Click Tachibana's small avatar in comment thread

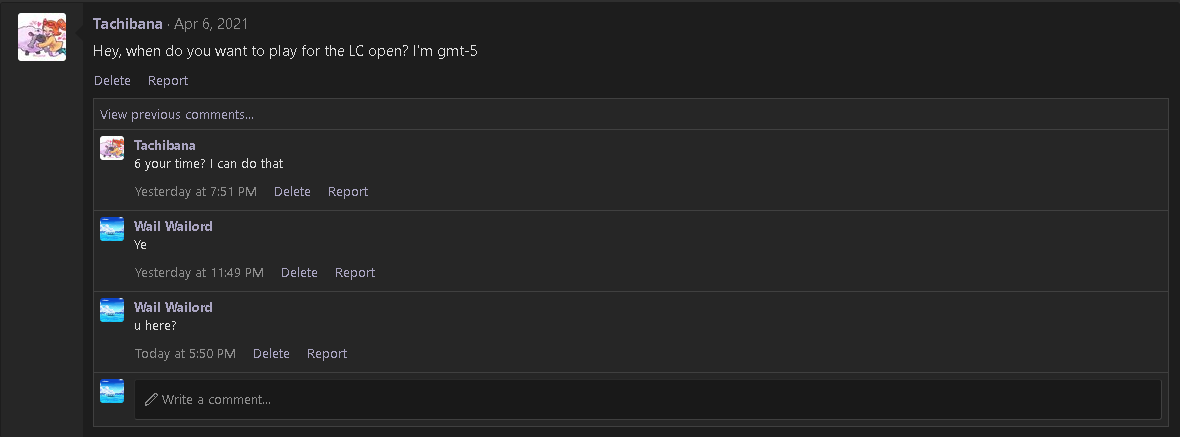click(x=112, y=148)
